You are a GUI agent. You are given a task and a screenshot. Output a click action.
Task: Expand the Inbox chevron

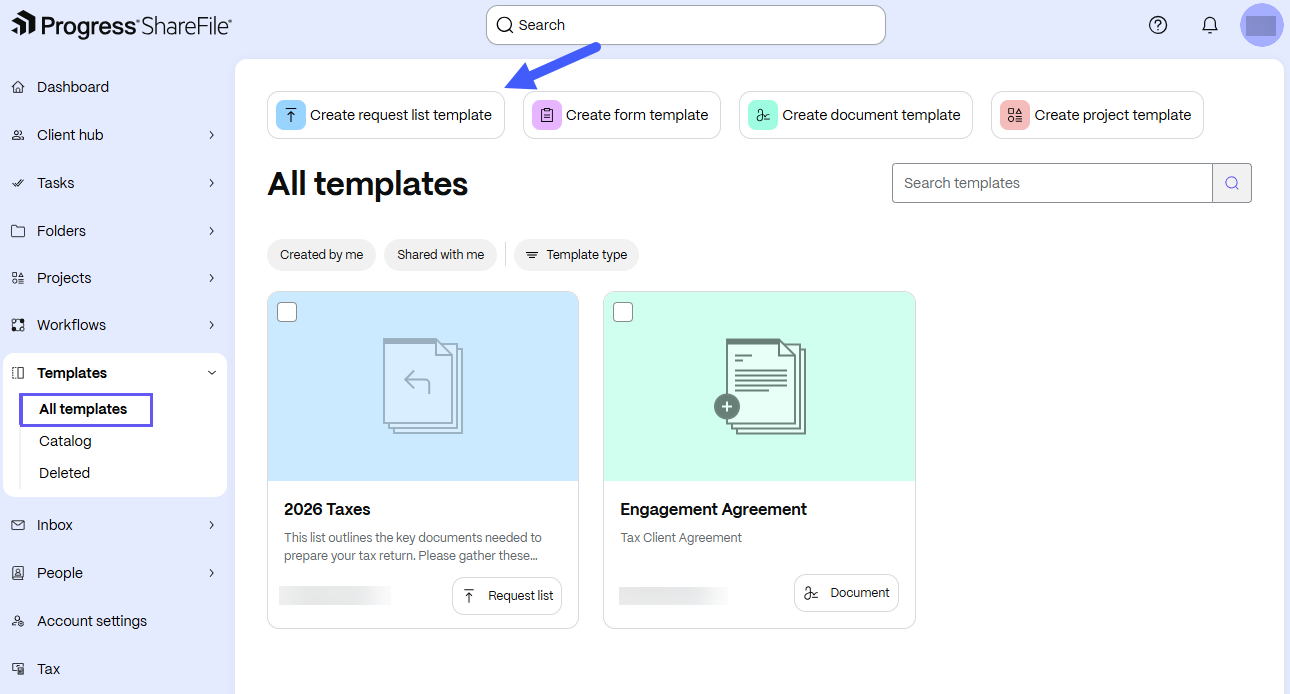(211, 525)
